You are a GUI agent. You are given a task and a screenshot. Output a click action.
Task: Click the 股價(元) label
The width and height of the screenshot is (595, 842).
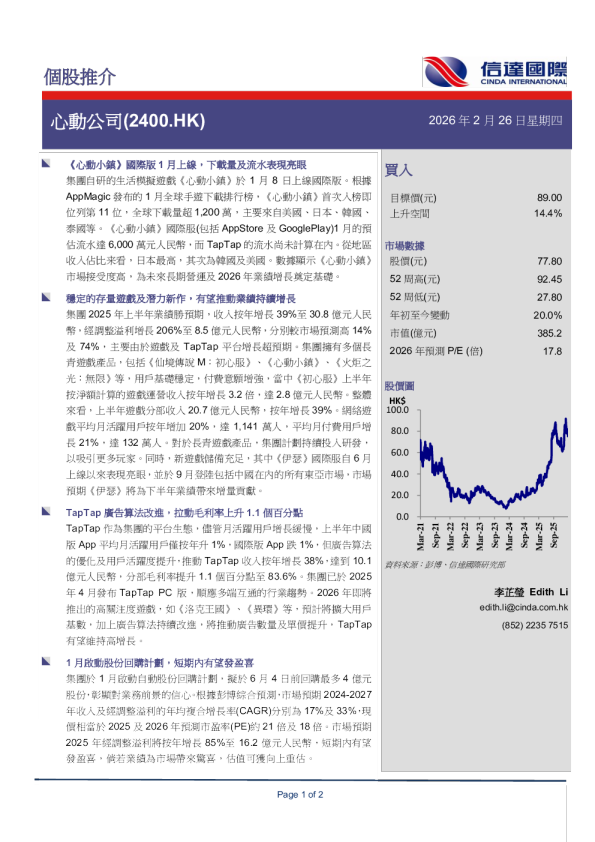coord(408,262)
